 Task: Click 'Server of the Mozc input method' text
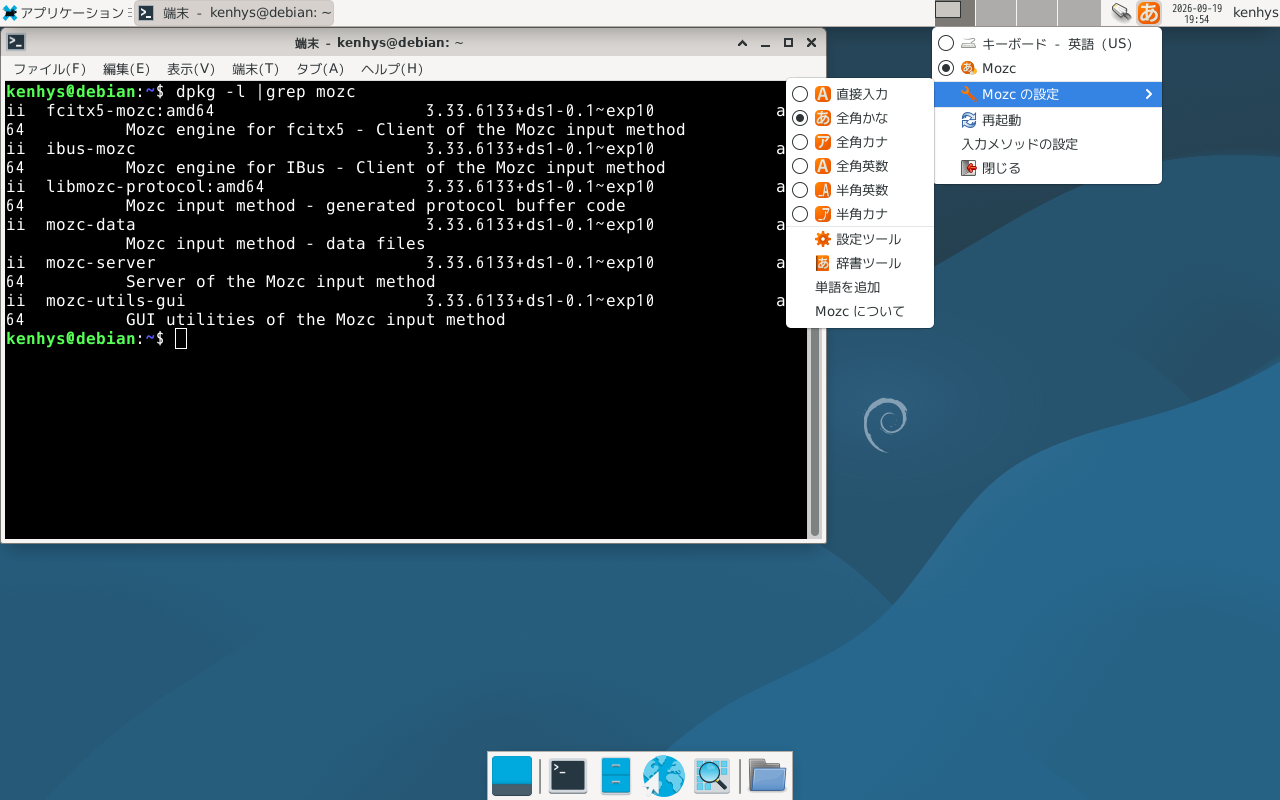click(x=281, y=282)
